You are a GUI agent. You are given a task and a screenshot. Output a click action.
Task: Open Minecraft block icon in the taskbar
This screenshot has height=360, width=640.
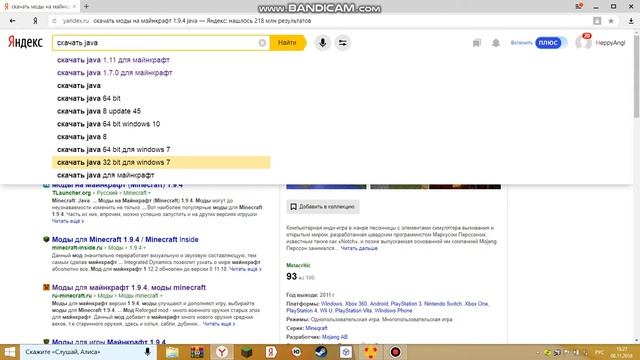tap(247, 352)
